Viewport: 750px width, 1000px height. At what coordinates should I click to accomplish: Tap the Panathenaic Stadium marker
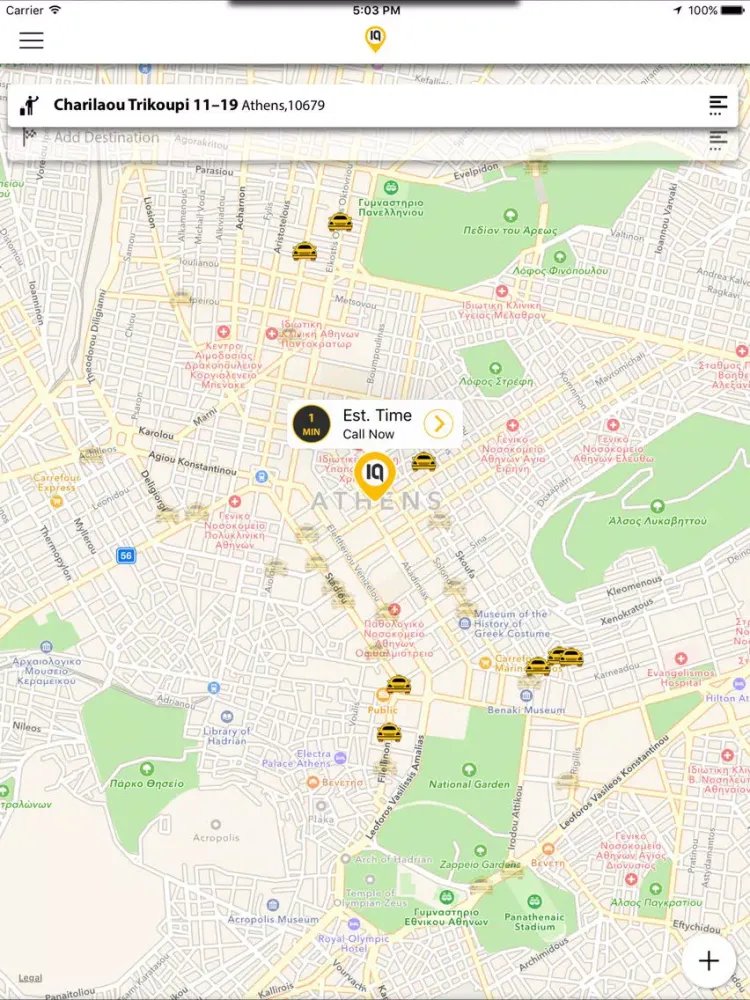[x=534, y=902]
